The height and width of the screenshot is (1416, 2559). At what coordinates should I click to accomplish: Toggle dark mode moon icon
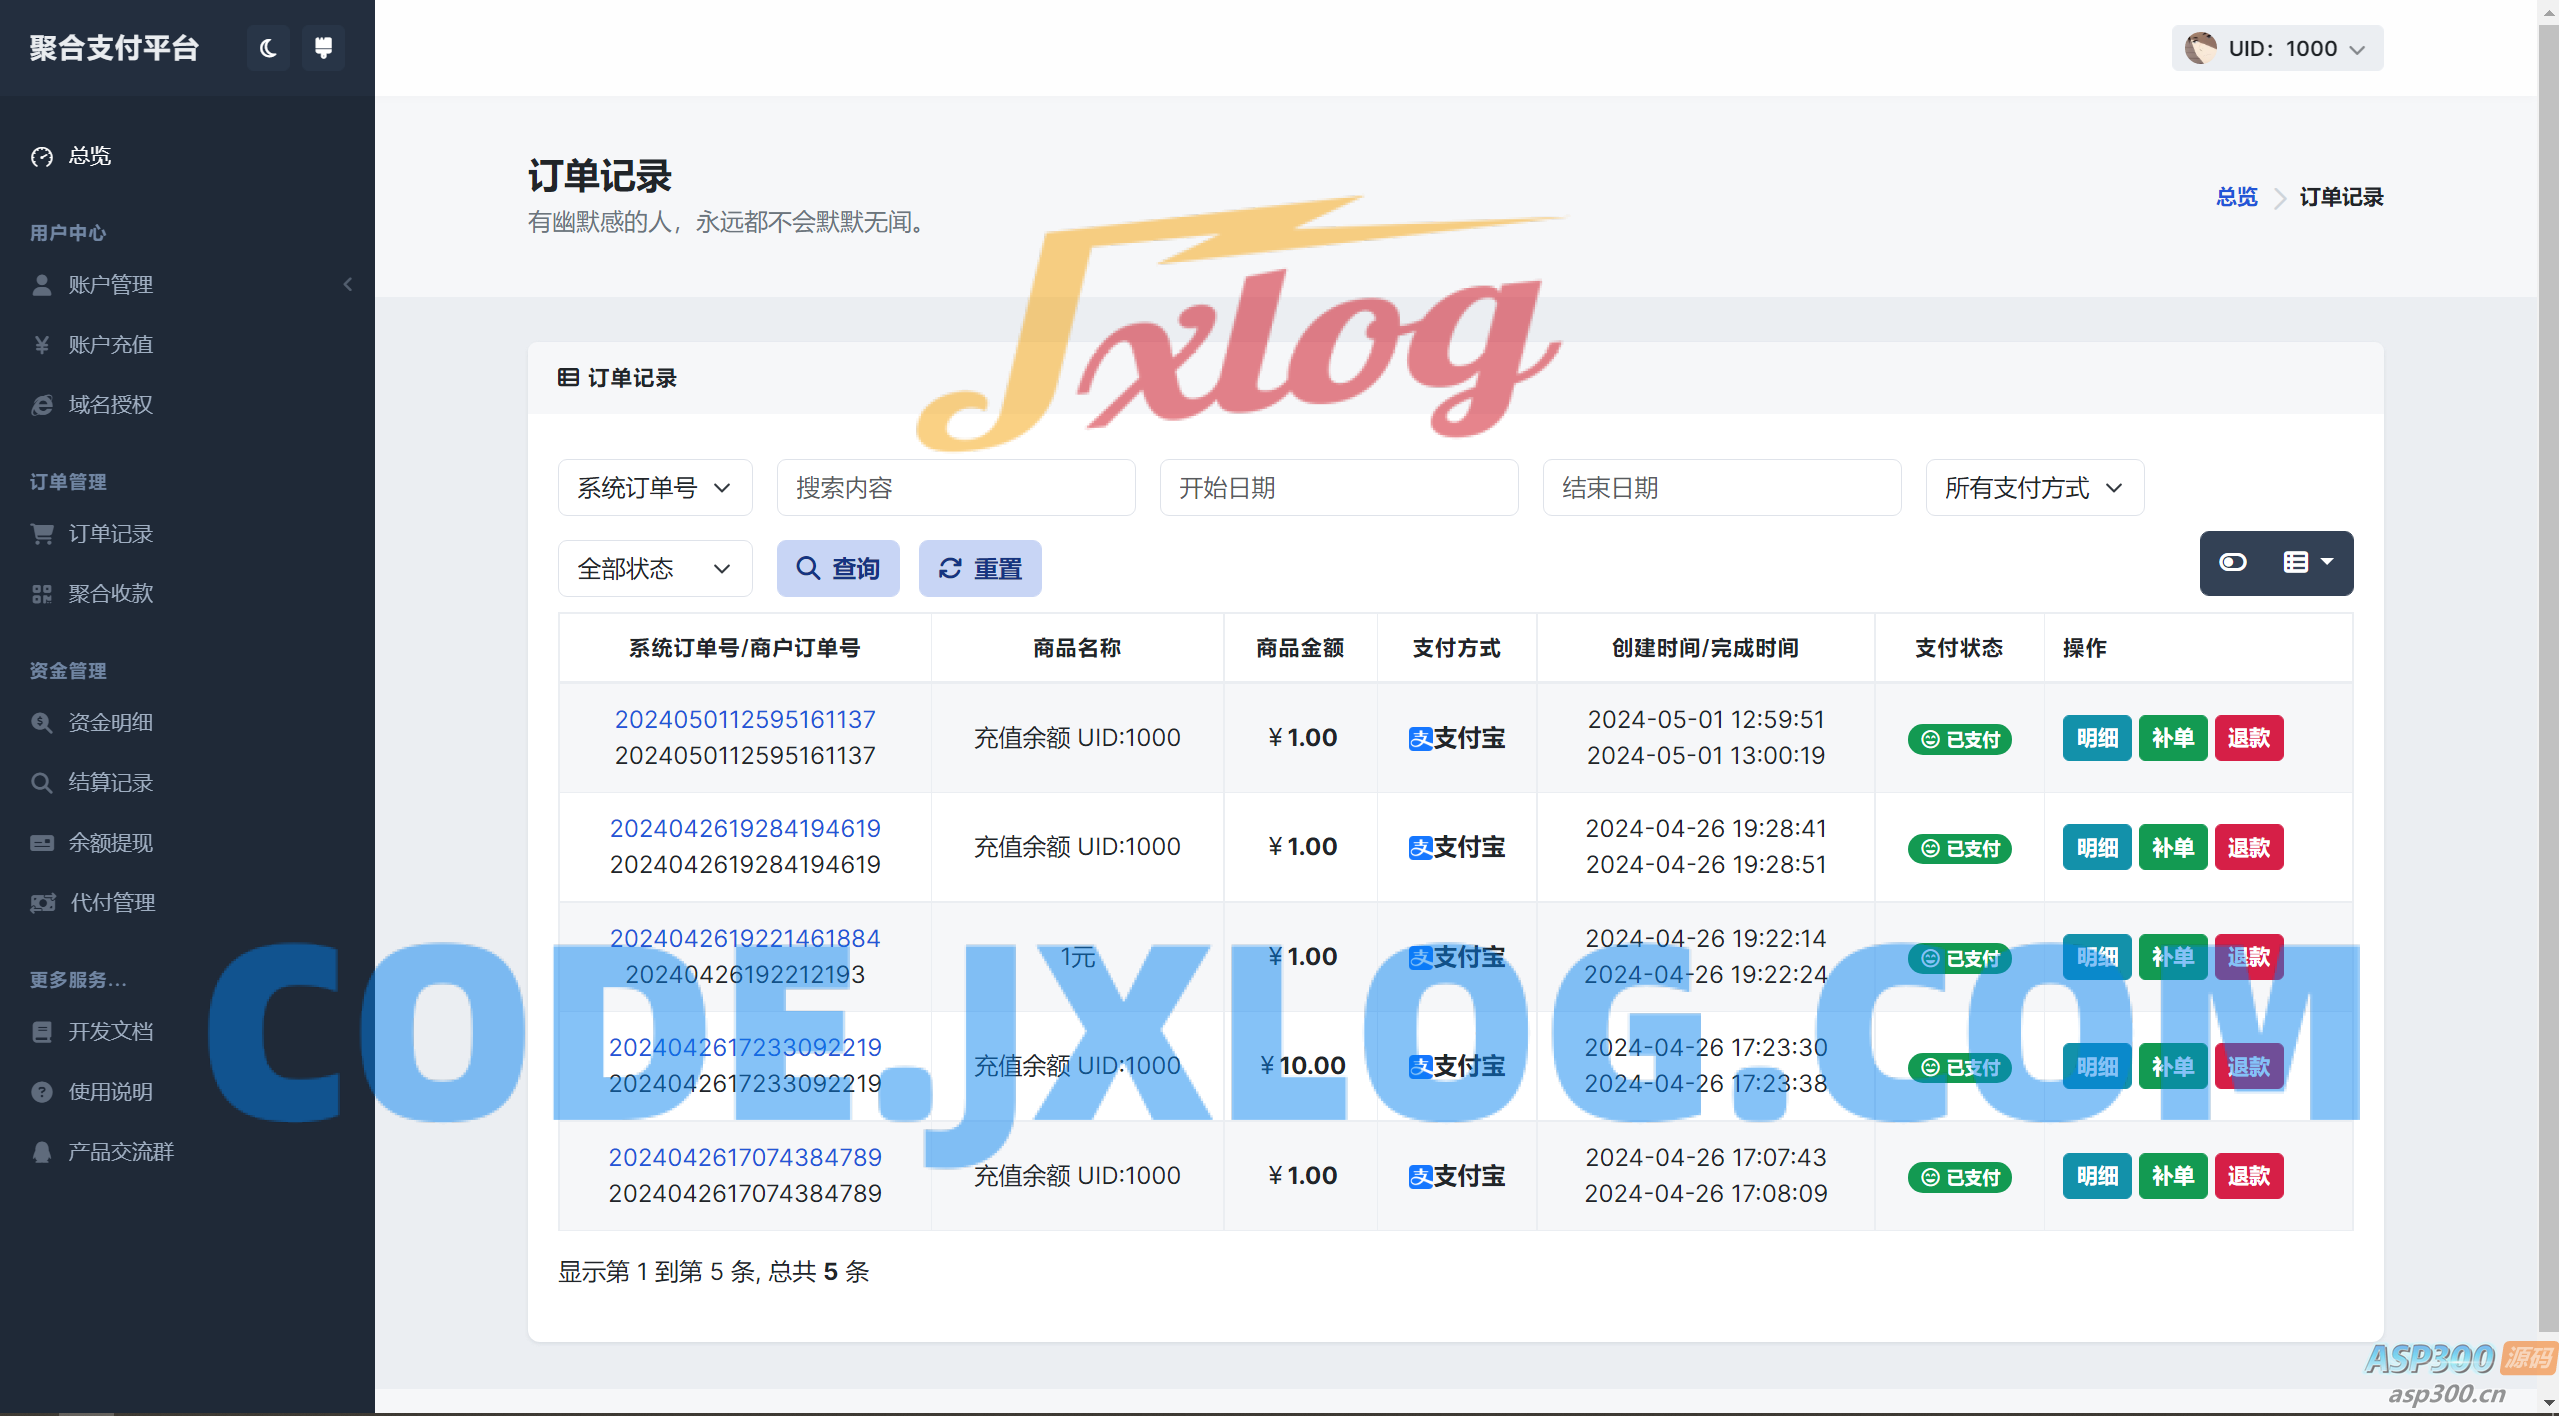(268, 48)
